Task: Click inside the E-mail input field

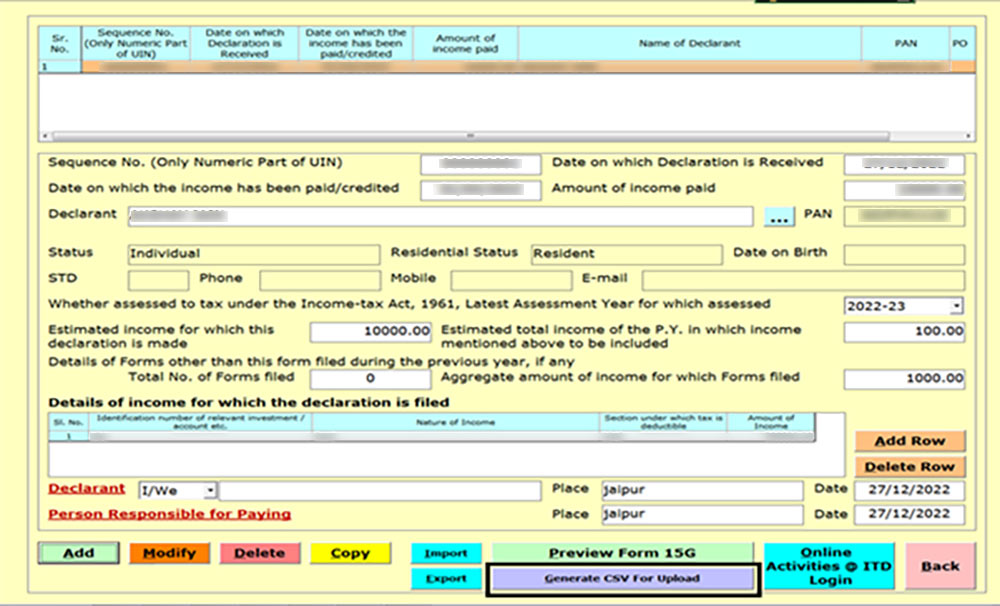Action: (x=800, y=279)
